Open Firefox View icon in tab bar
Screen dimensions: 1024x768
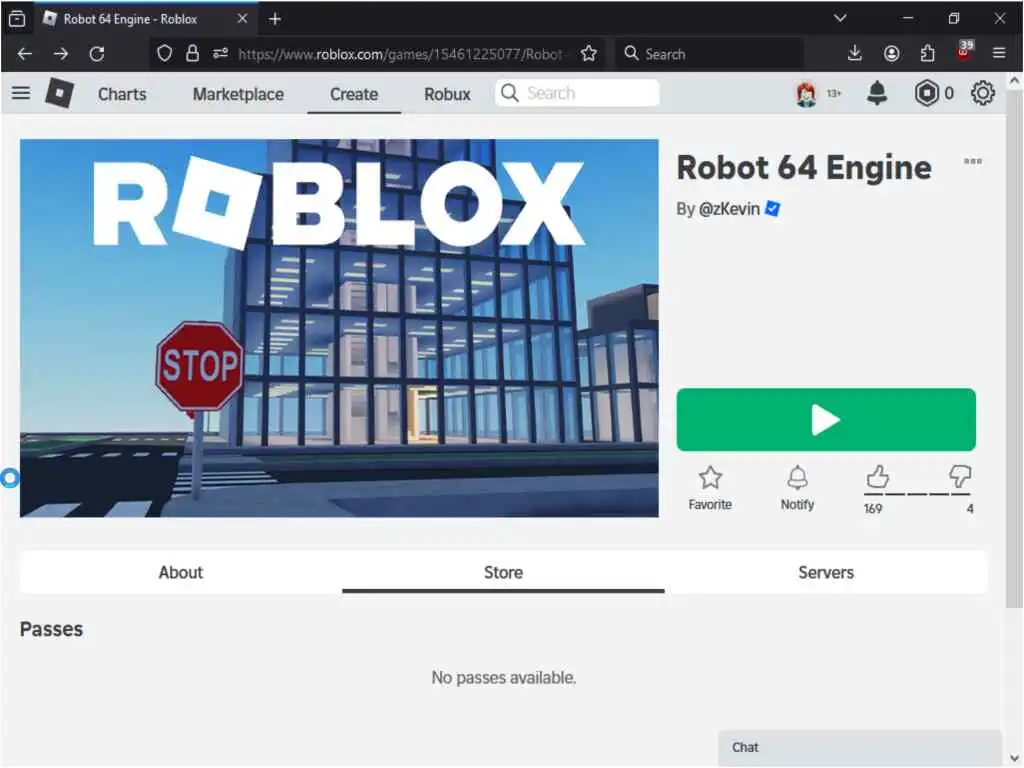click(x=17, y=19)
